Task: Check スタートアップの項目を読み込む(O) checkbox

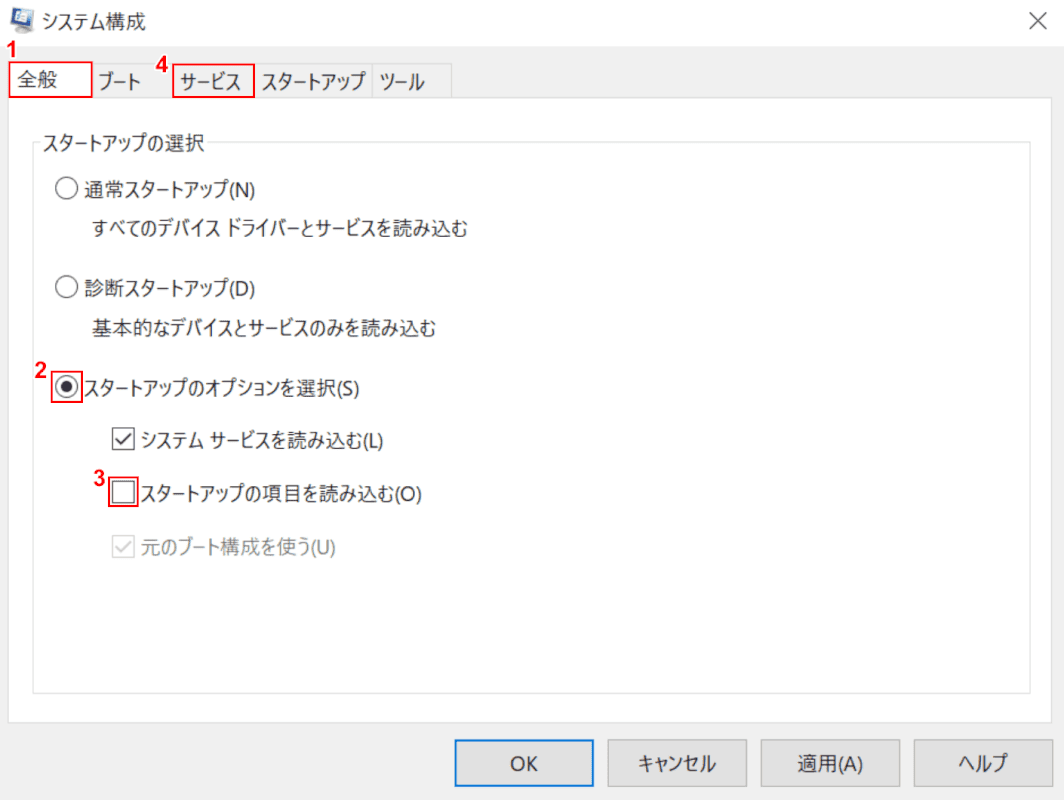Action: click(x=123, y=492)
